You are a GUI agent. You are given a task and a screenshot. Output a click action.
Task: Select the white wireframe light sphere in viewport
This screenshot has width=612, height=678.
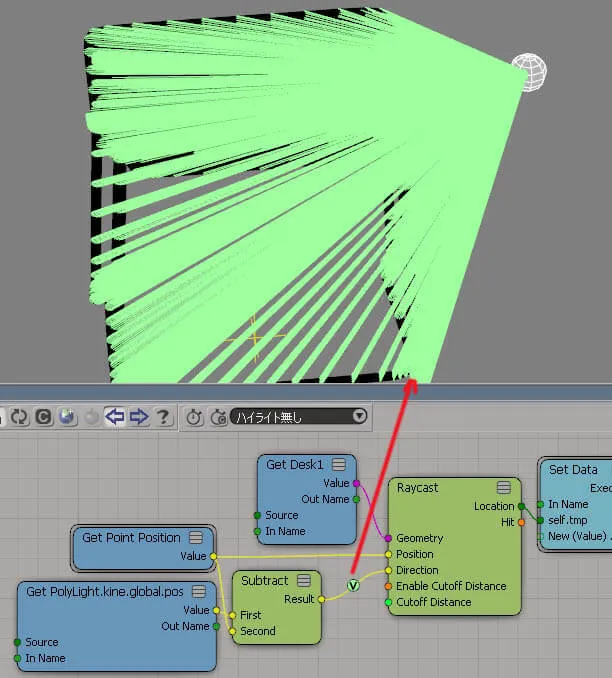click(529, 72)
